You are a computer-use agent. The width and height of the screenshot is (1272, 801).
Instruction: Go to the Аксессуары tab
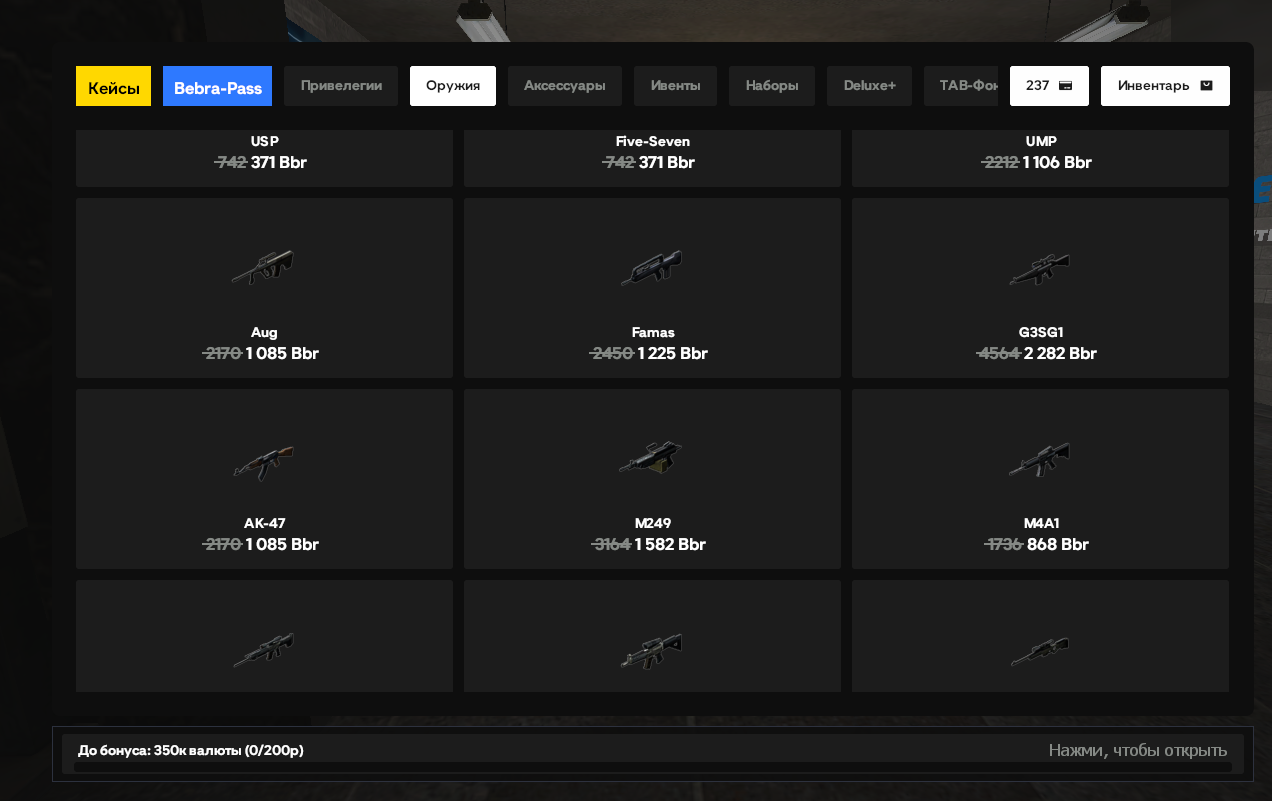565,86
